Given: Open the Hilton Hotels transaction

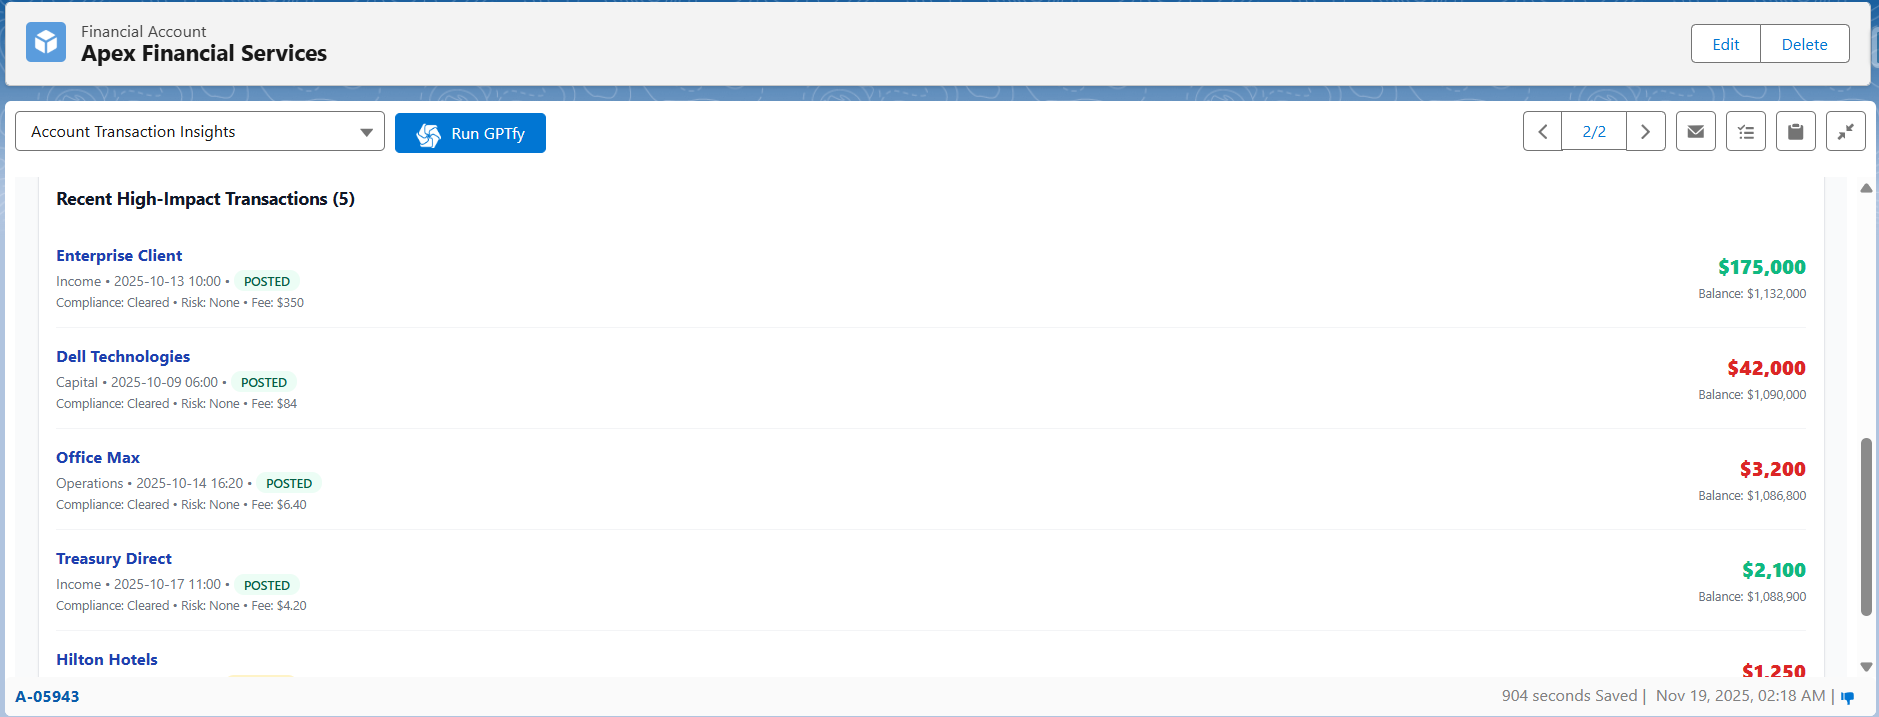Looking at the screenshot, I should pyautogui.click(x=107, y=660).
